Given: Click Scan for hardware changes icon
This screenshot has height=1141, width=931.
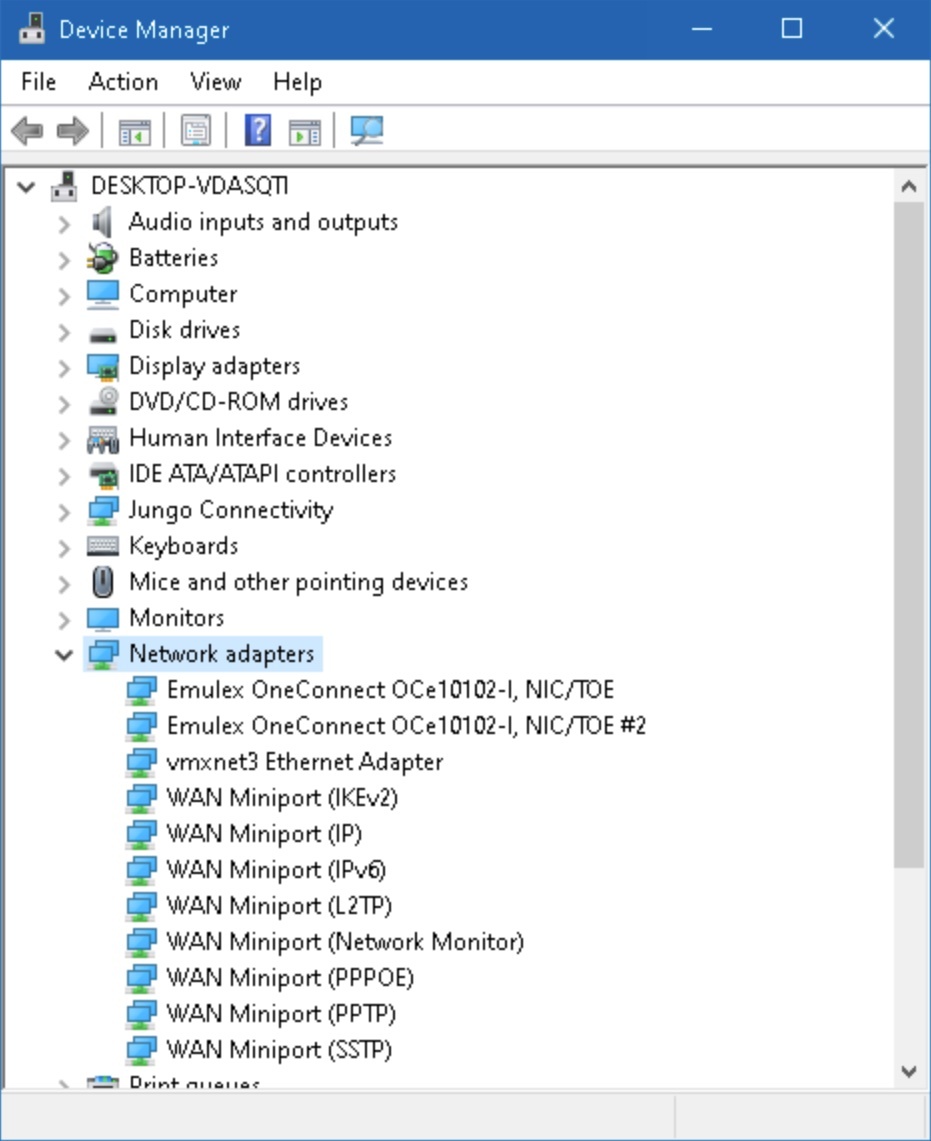Looking at the screenshot, I should pos(367,131).
